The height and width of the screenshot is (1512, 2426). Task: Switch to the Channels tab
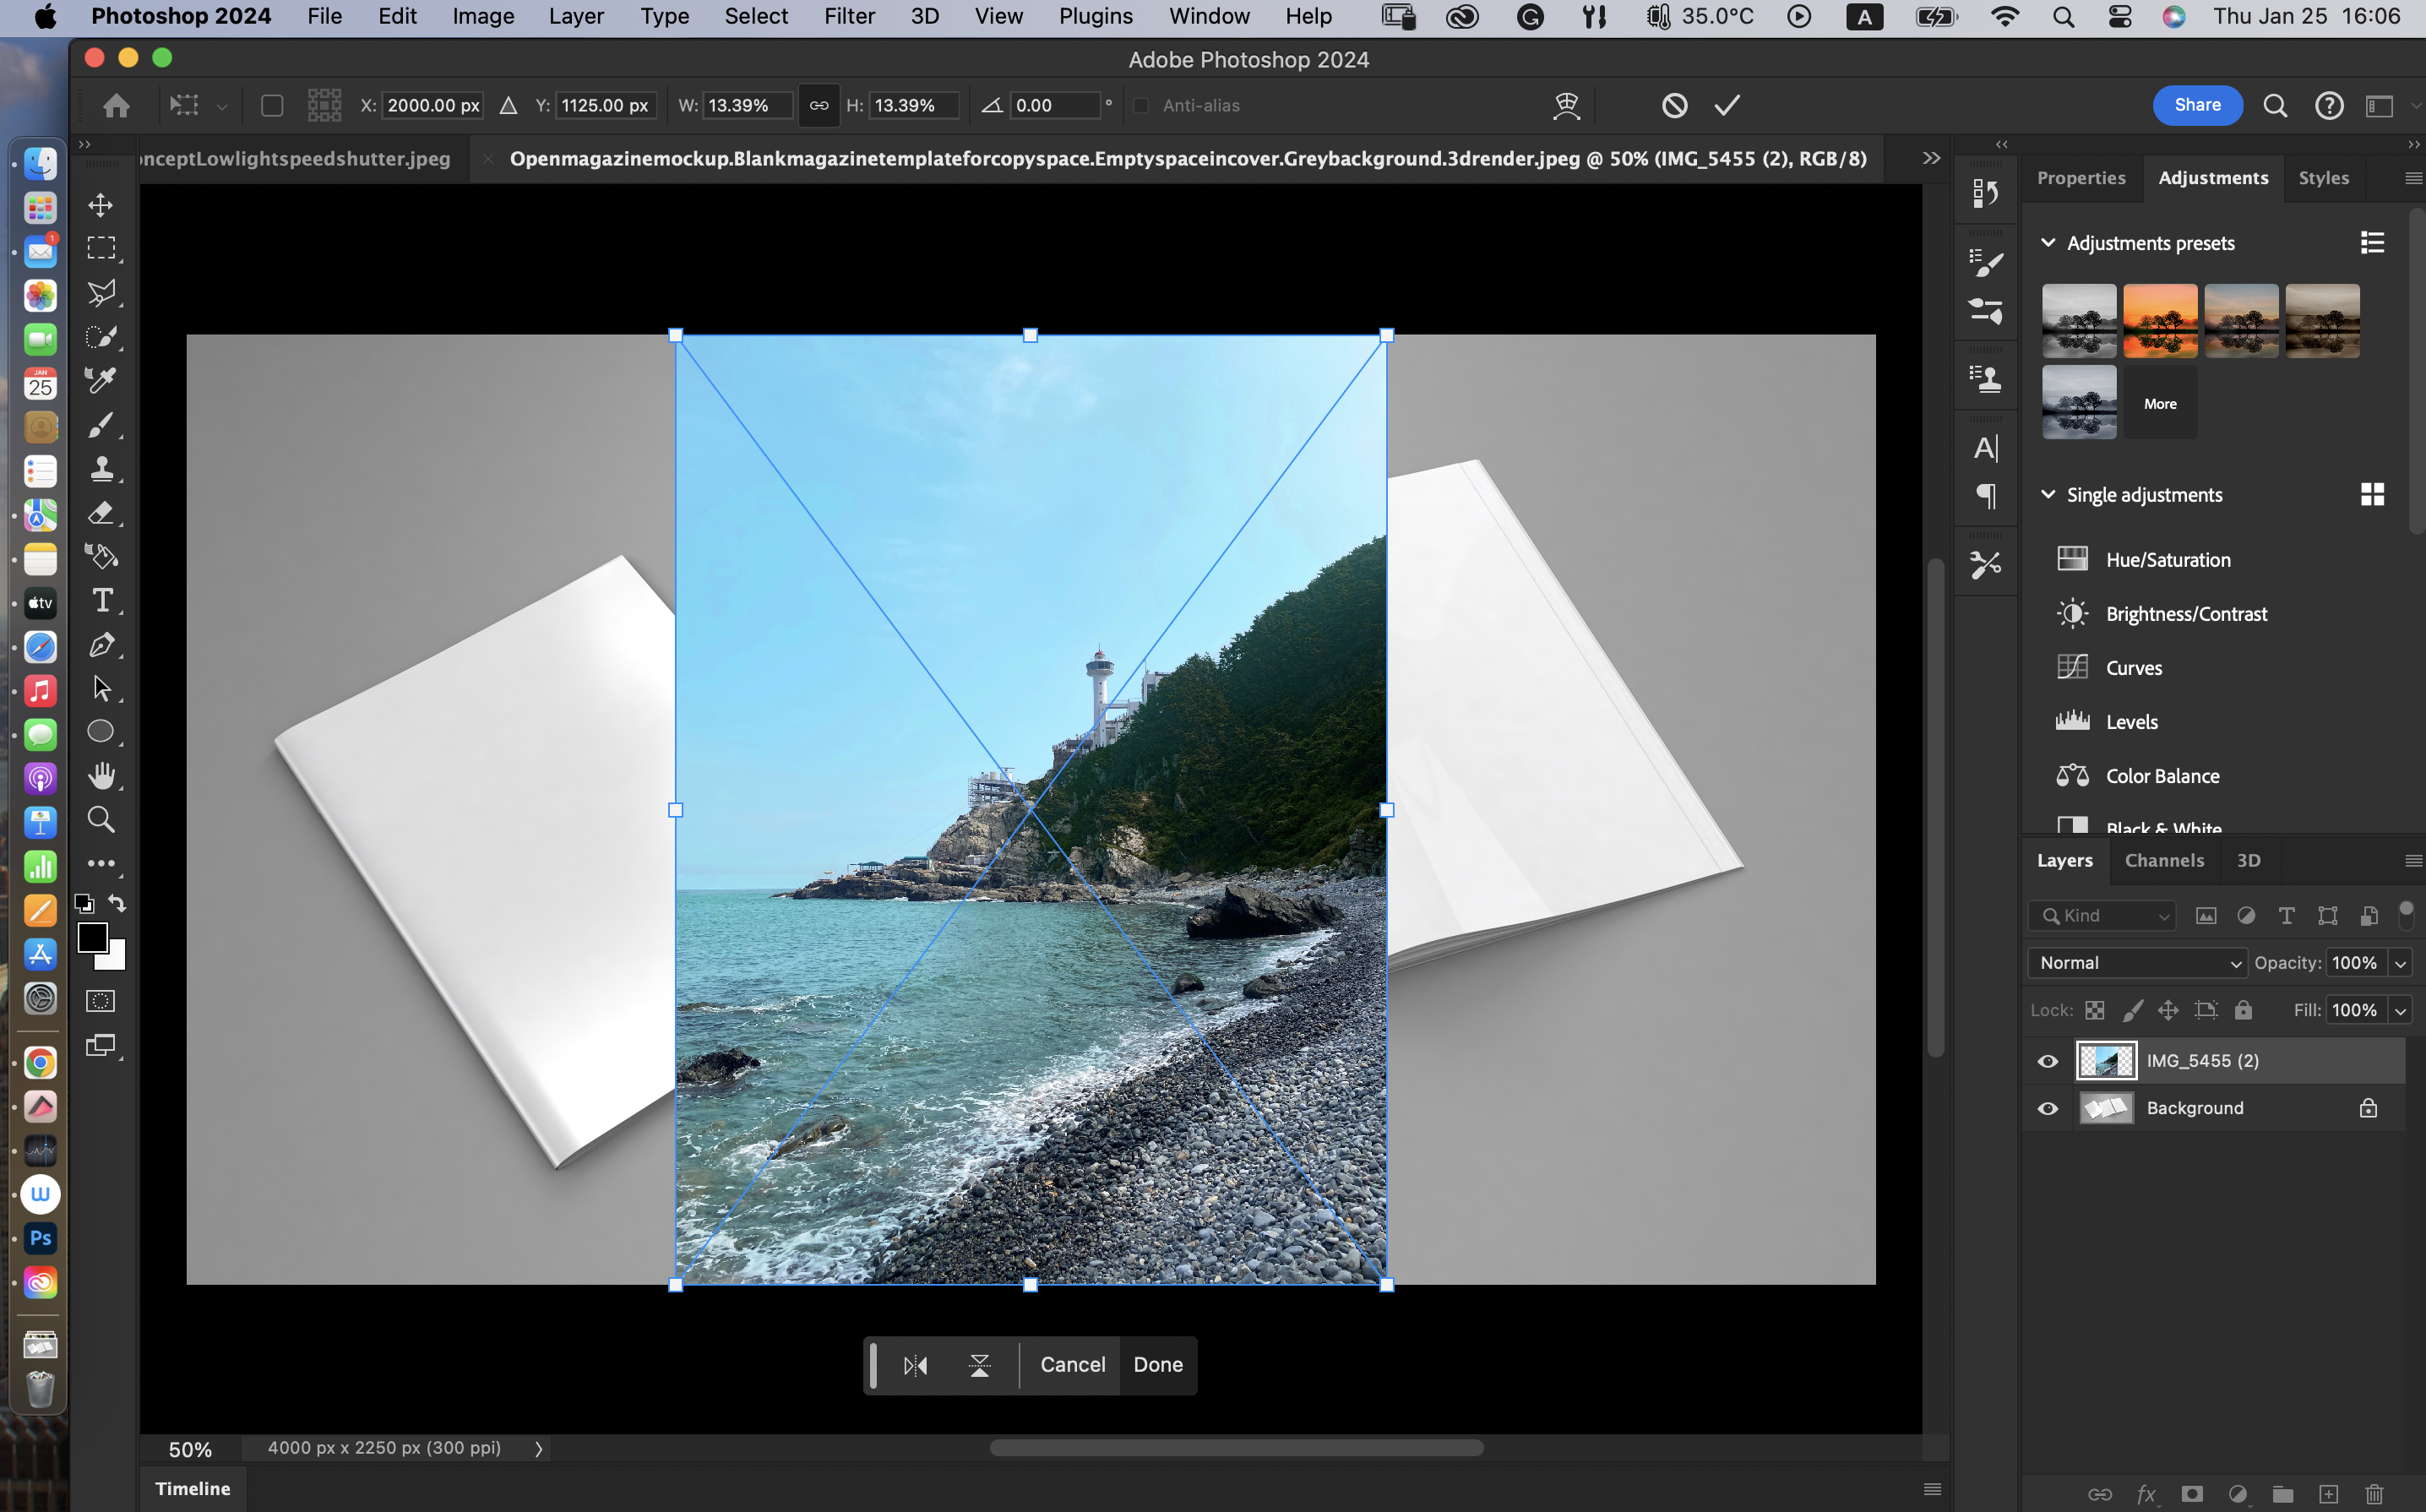point(2163,860)
